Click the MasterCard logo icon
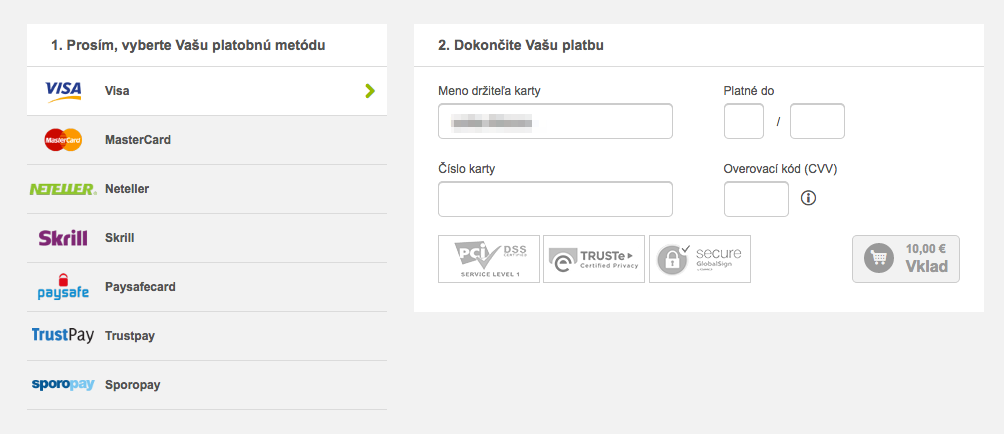This screenshot has height=436, width=1004. (63, 140)
